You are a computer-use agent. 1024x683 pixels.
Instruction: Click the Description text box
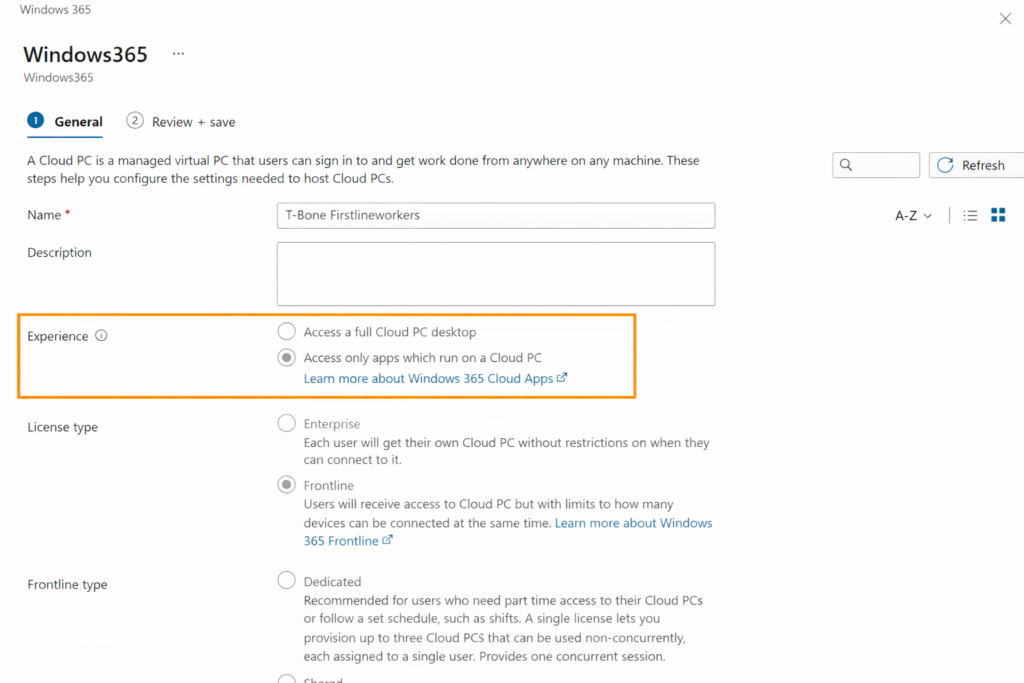(x=495, y=273)
